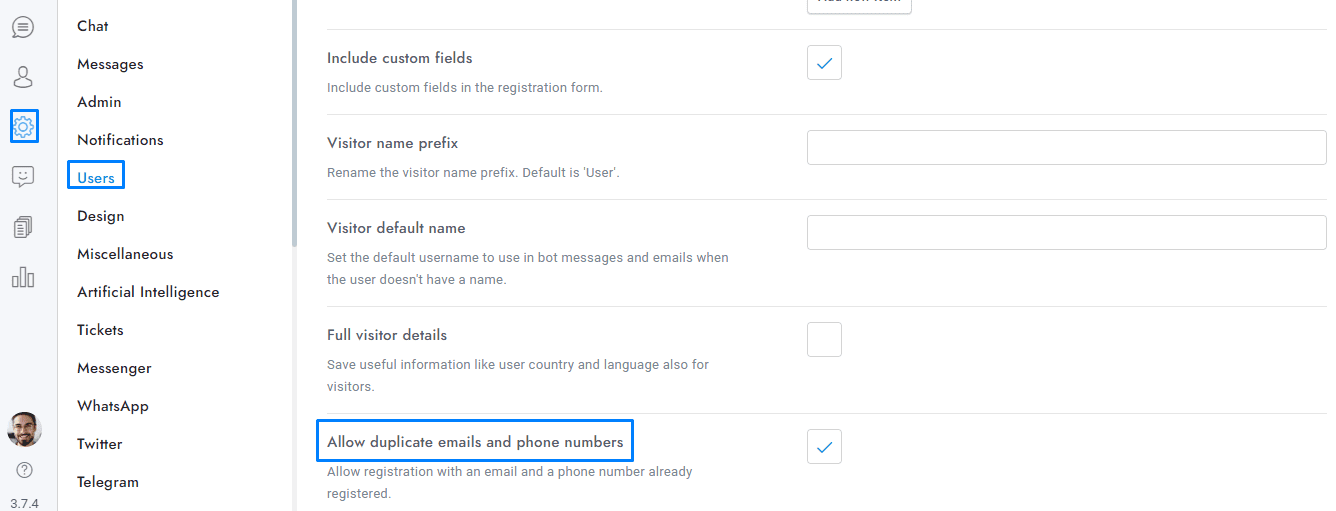Click the settings gear icon
Viewport: 1336px width, 511px height.
tap(23, 126)
